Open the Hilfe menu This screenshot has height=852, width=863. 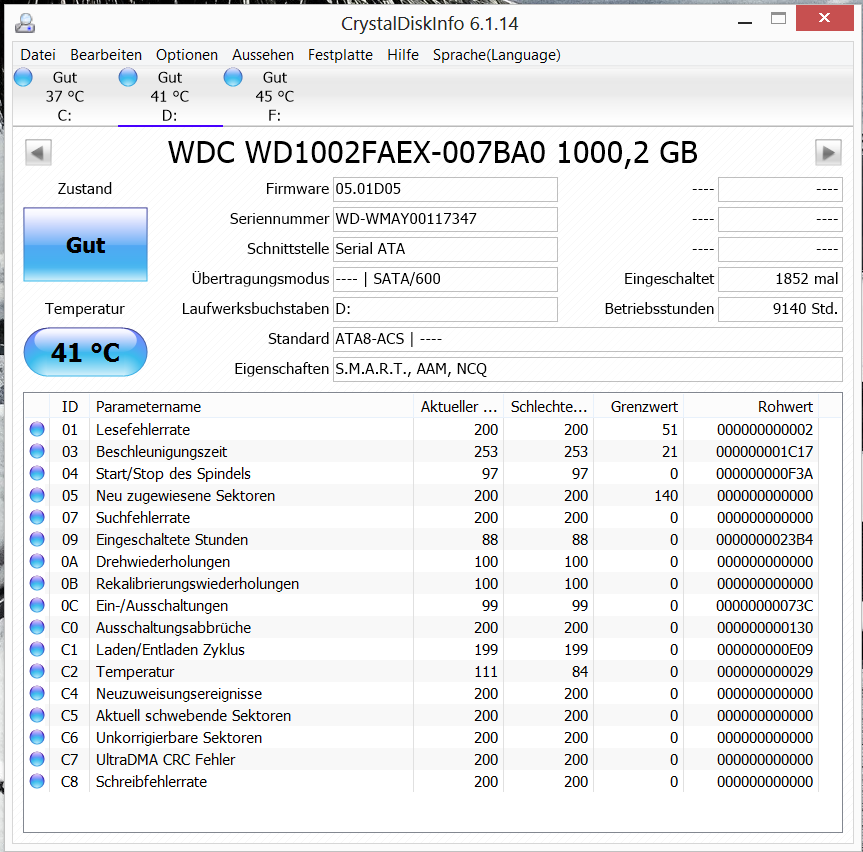[403, 55]
